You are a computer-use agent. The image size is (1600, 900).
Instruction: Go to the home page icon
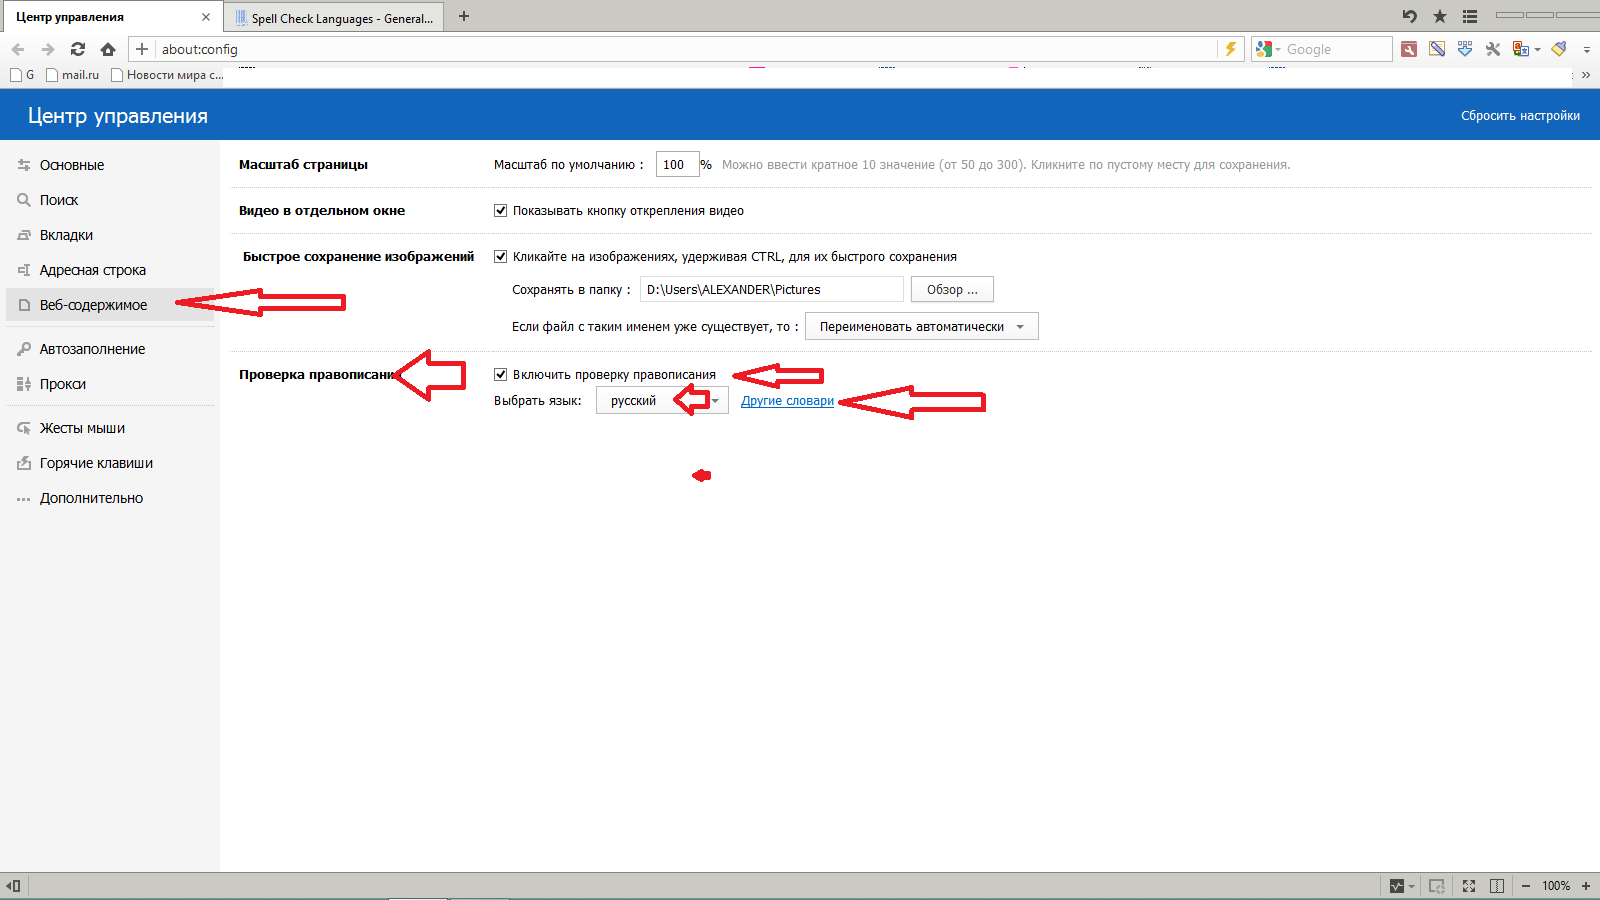[108, 49]
